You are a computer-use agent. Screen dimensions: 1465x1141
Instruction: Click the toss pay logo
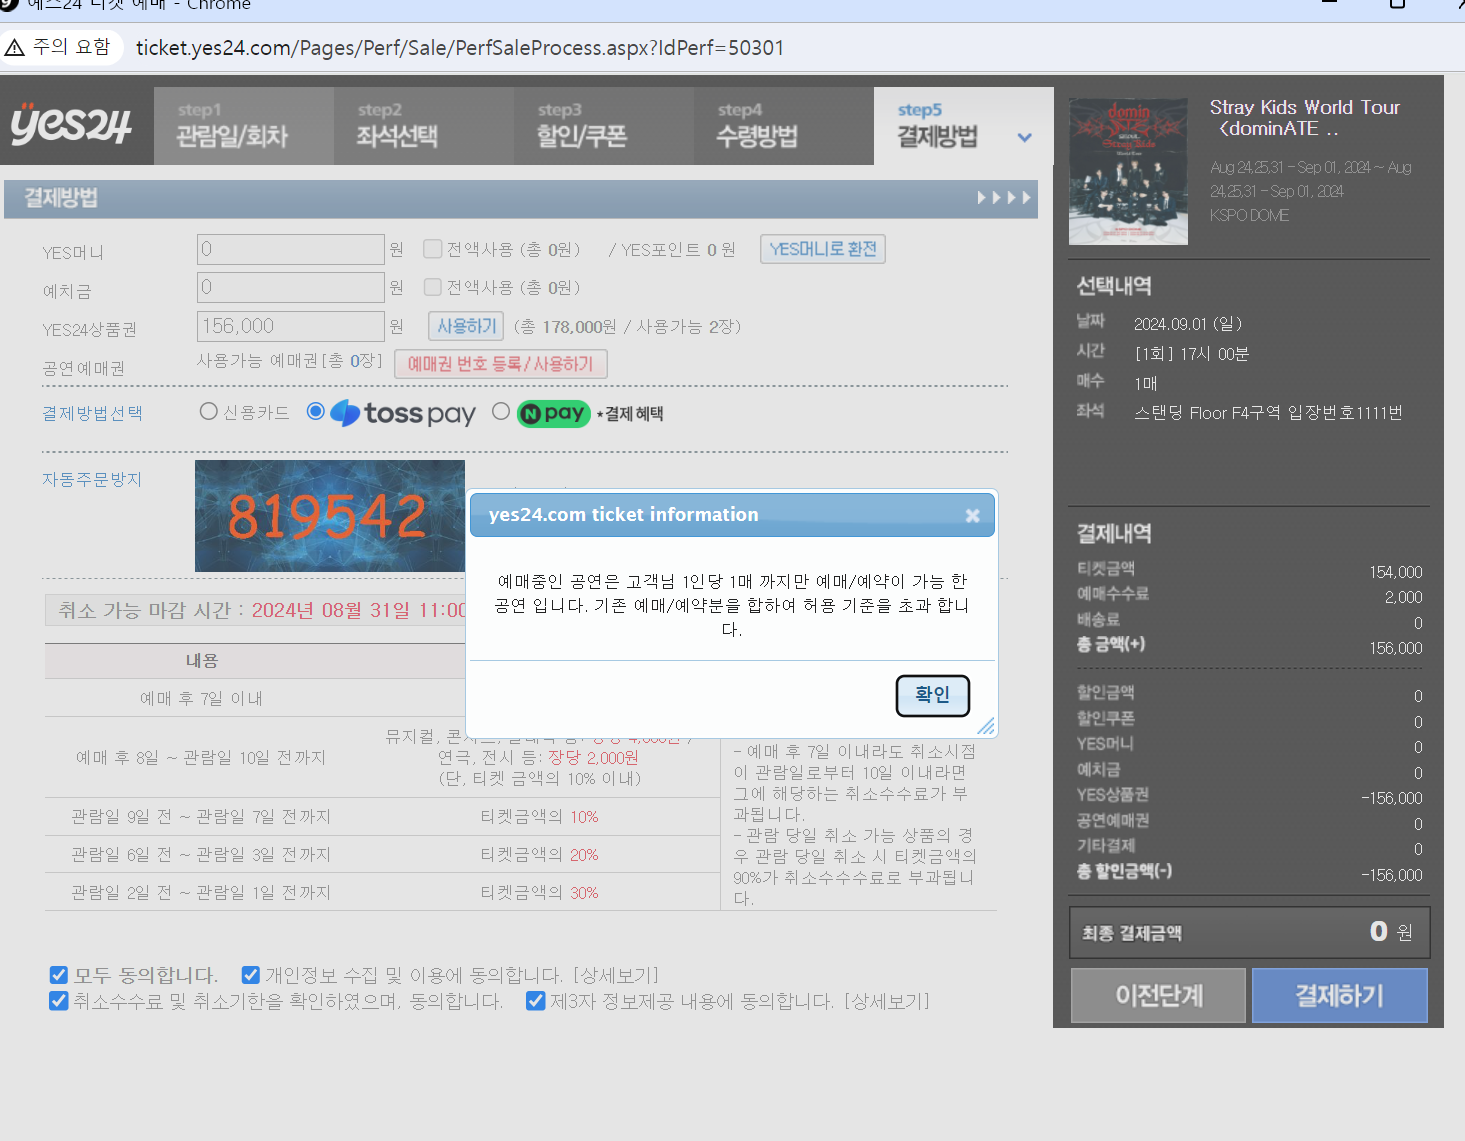point(403,413)
